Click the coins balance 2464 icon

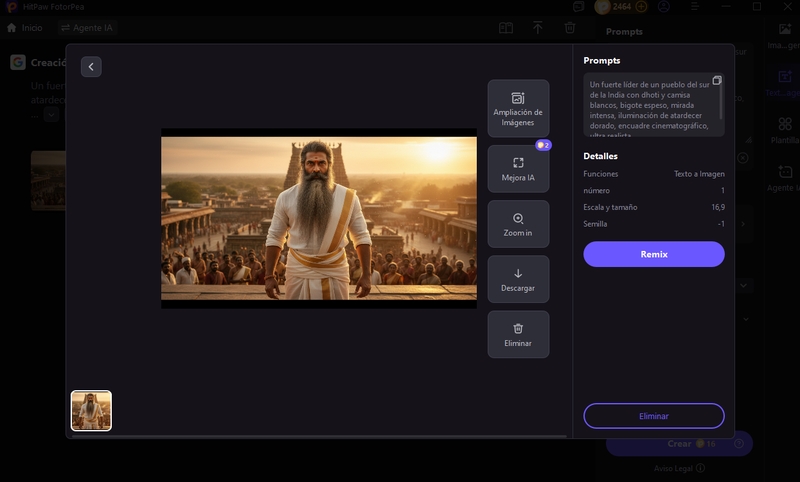click(x=603, y=7)
